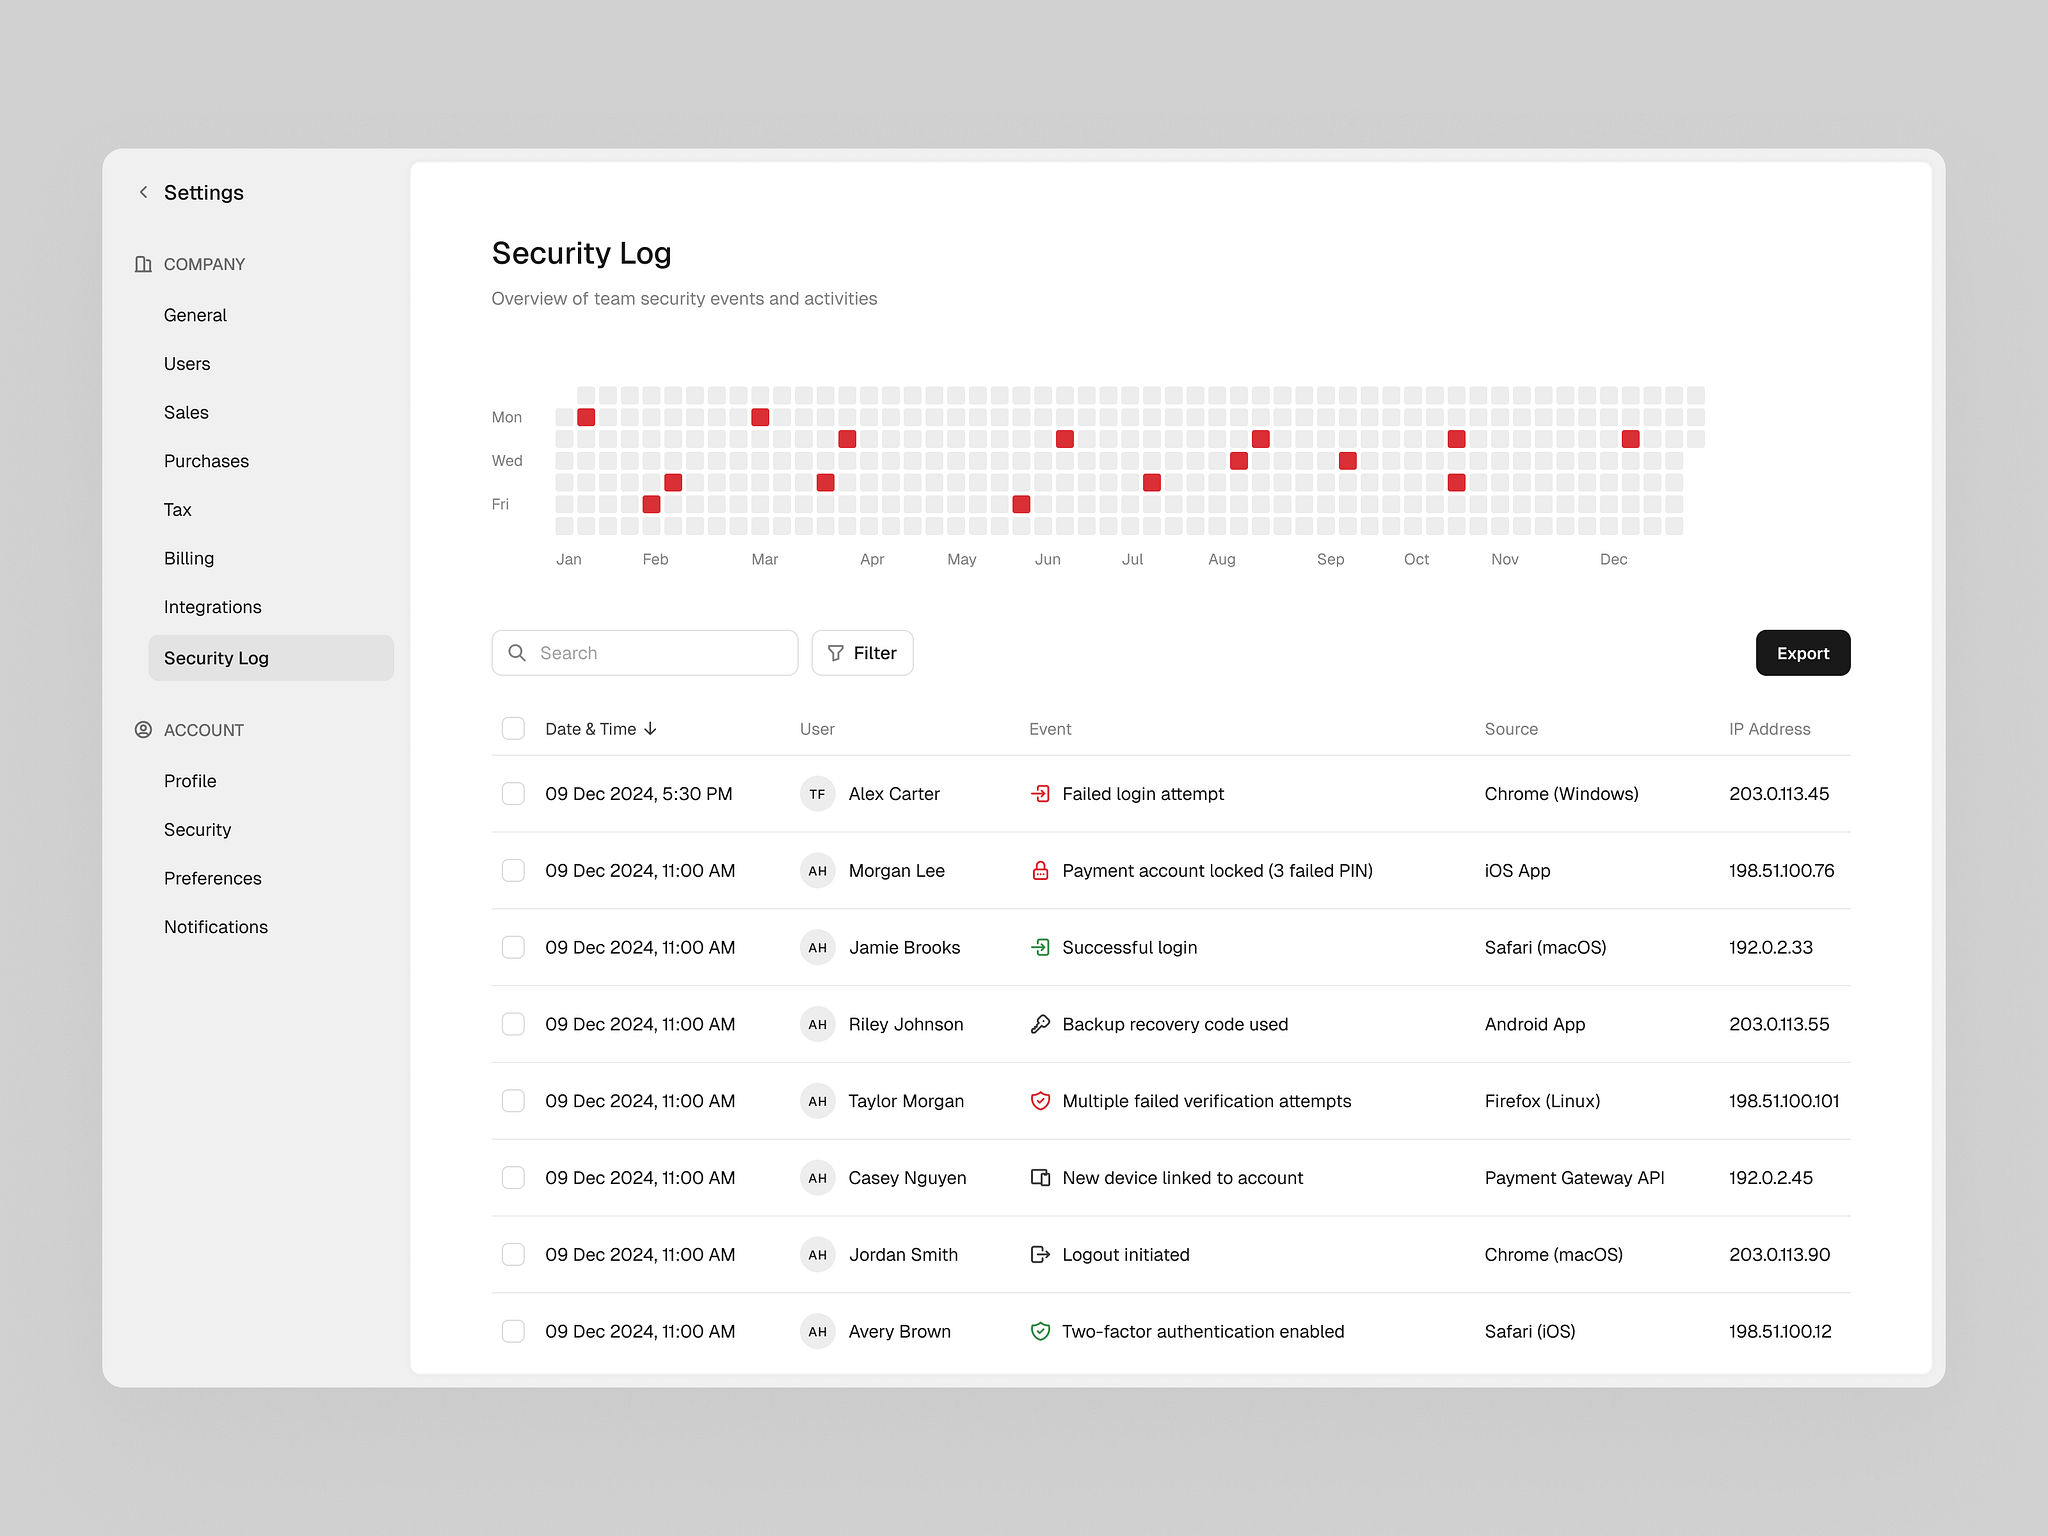2048x1536 pixels.
Task: Click the red shield icon on Taylor Morgan's row
Action: [1040, 1101]
